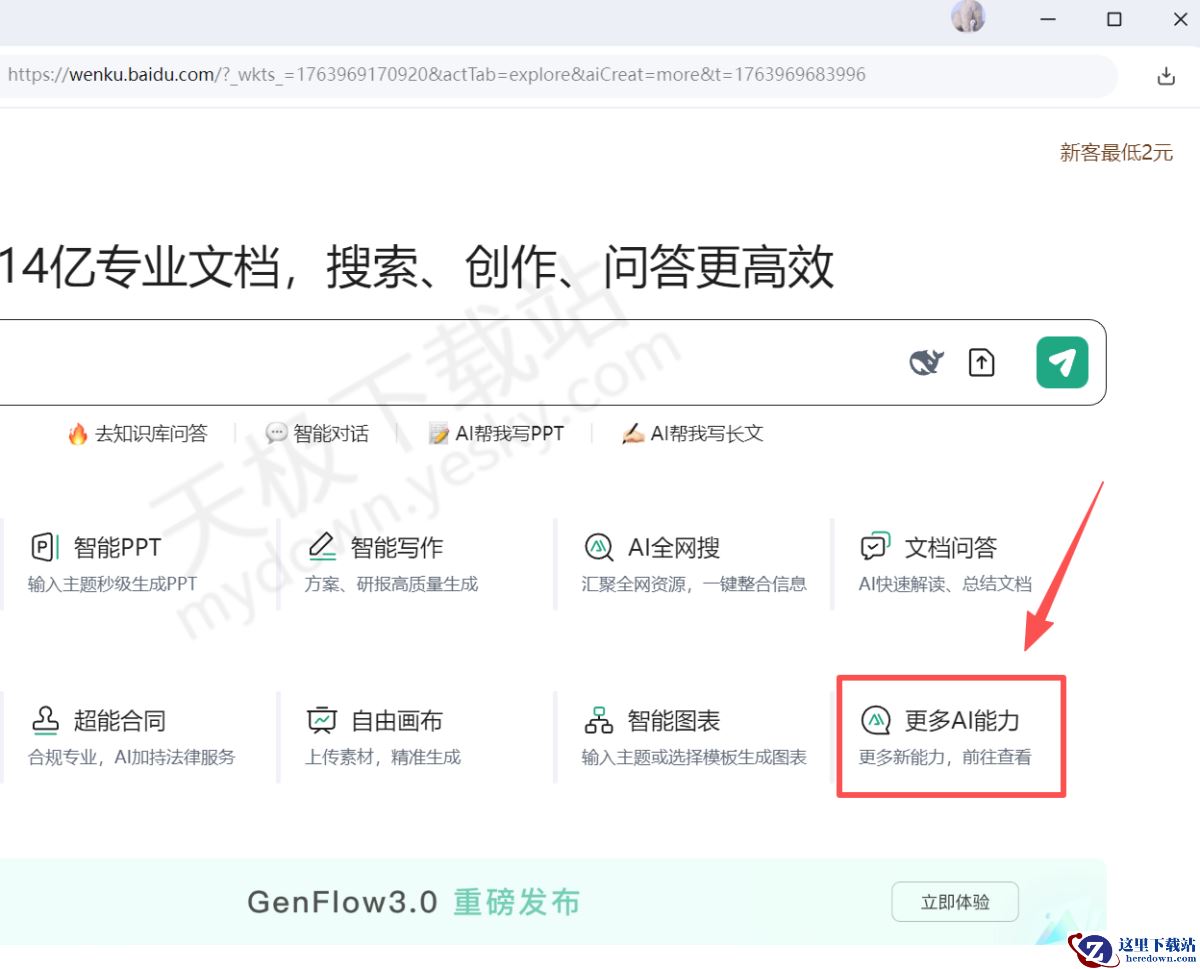Select the 智能PPT feature icon

click(x=44, y=547)
